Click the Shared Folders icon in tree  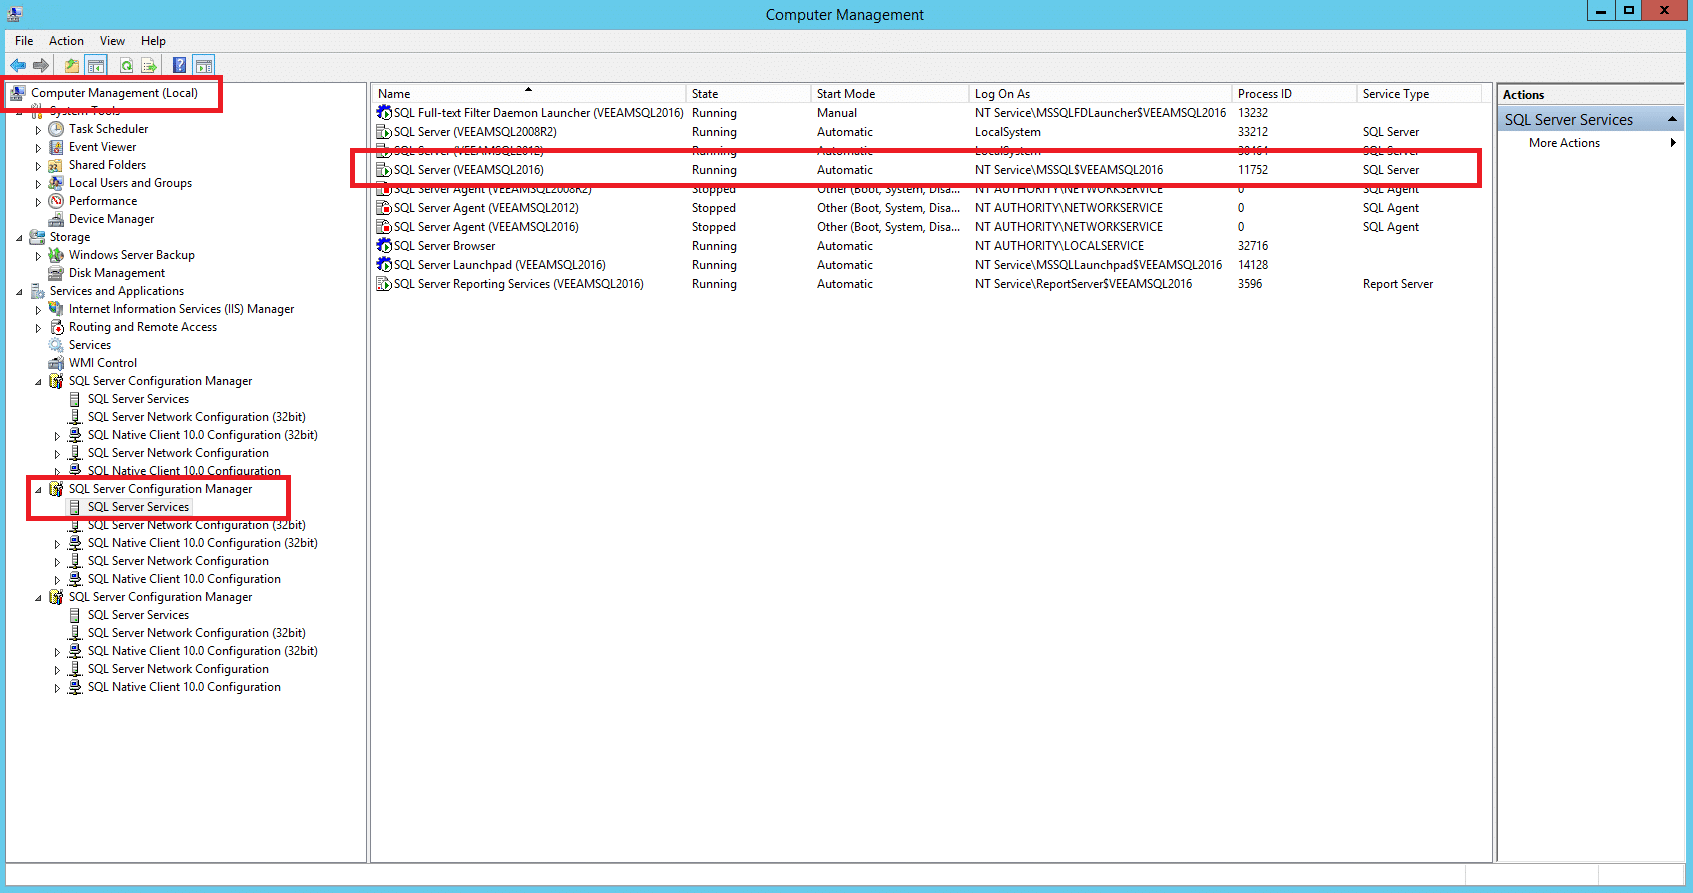point(56,165)
